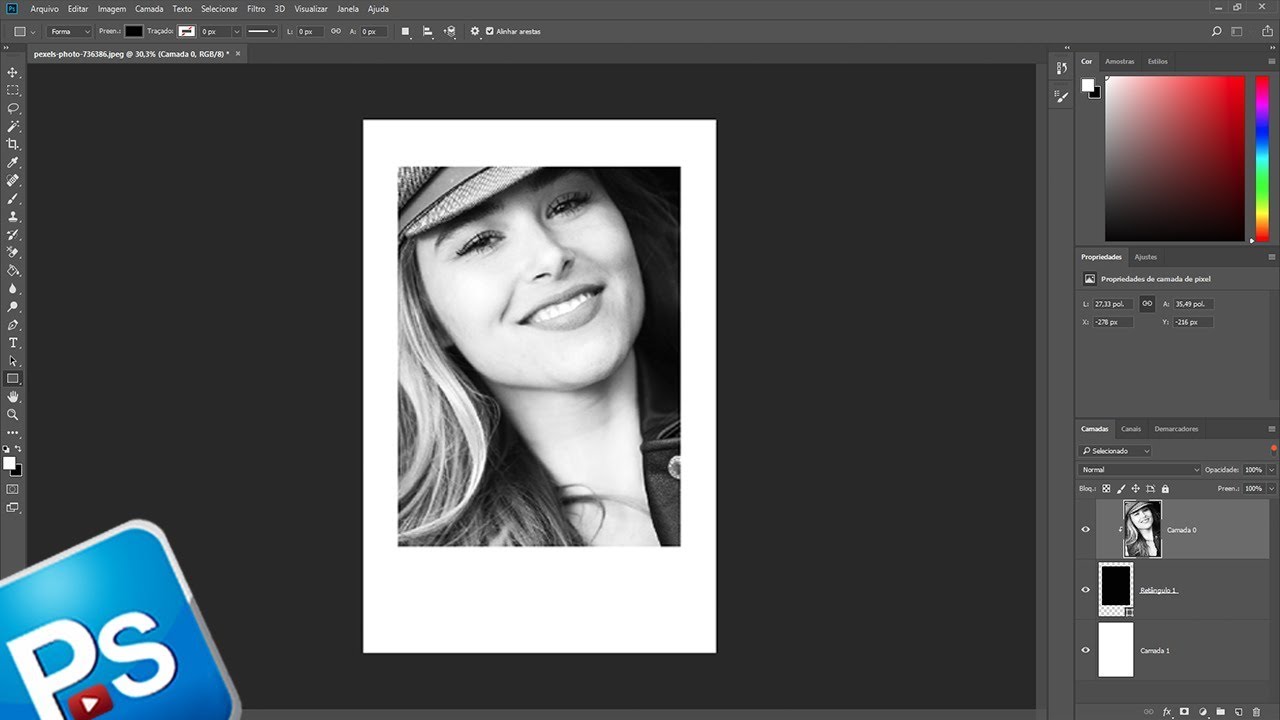1280x720 pixels.
Task: Create new fill or adjustment layer
Action: 1202,712
